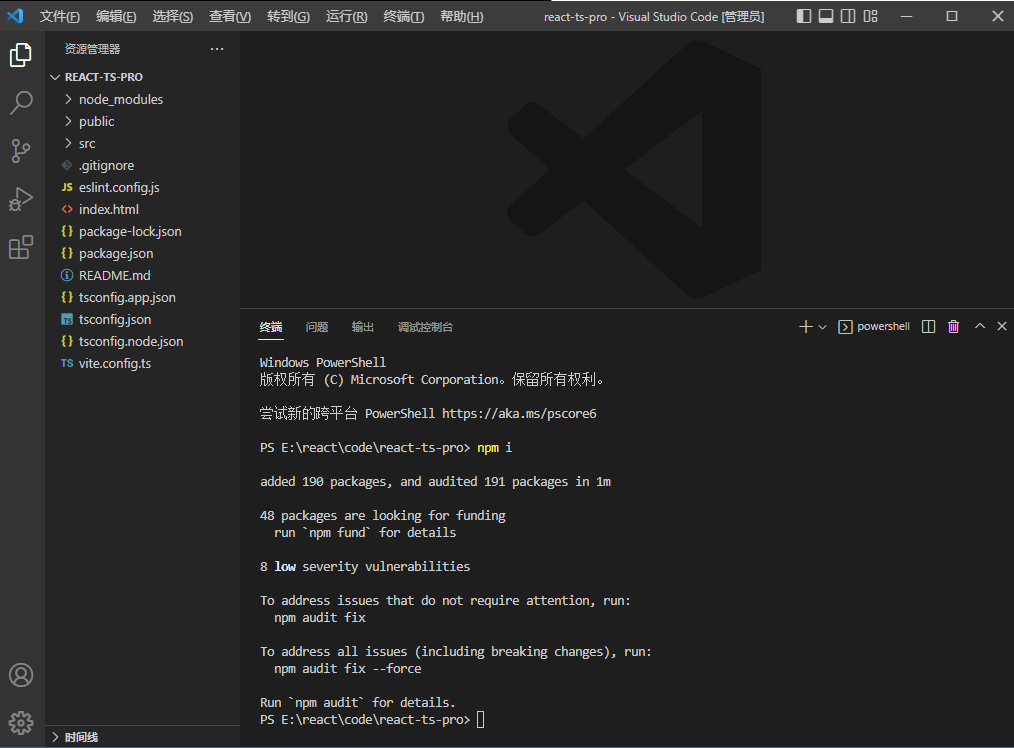Open the 查看(V) menu
The height and width of the screenshot is (748, 1014).
coord(230,16)
